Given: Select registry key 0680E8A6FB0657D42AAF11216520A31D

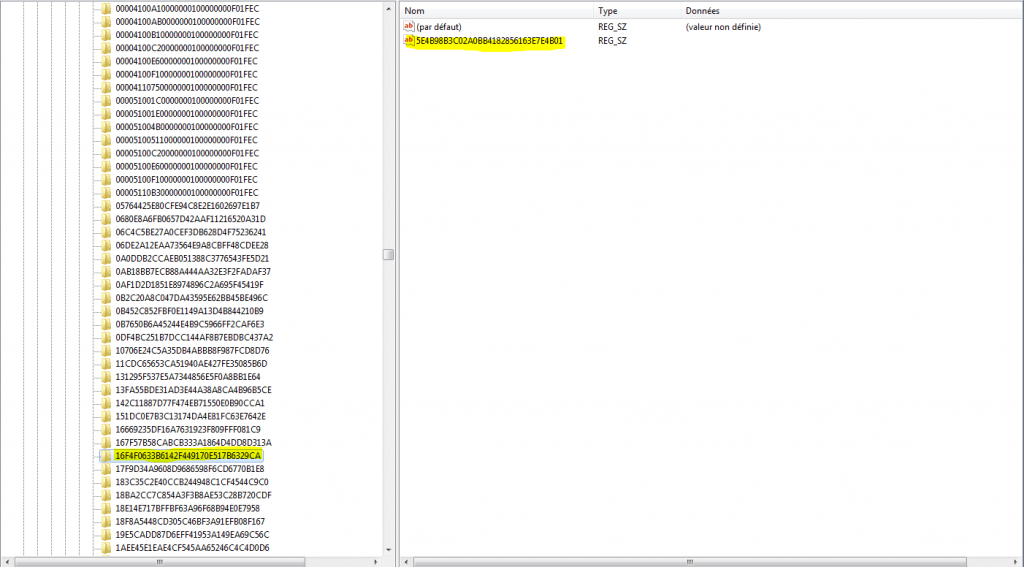Looking at the screenshot, I should [190, 219].
